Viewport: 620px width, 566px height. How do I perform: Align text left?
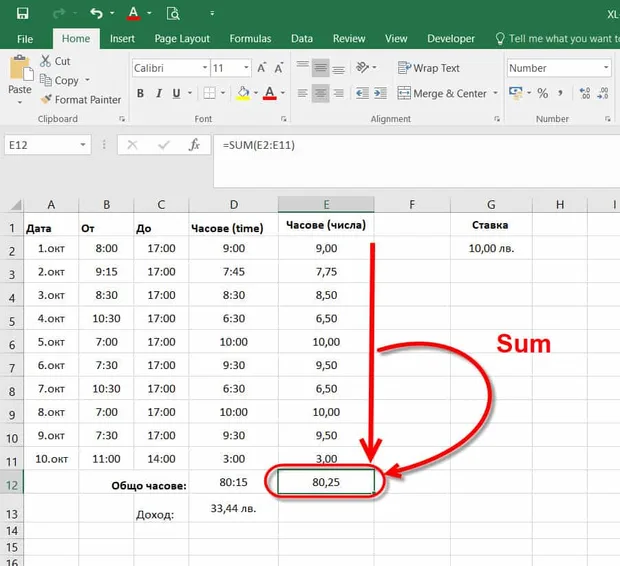(x=302, y=93)
